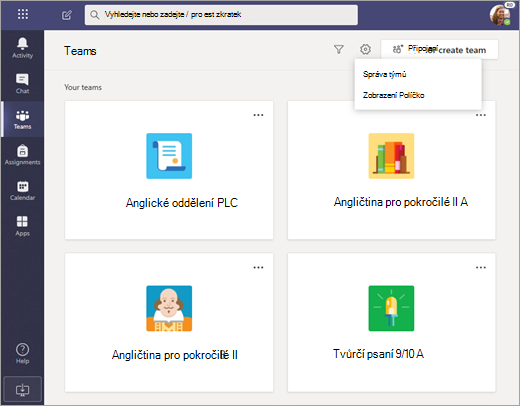Open Tvůrčí psaní 9/10 A team name
Image resolution: width=520 pixels, height=406 pixels.
[x=378, y=354]
